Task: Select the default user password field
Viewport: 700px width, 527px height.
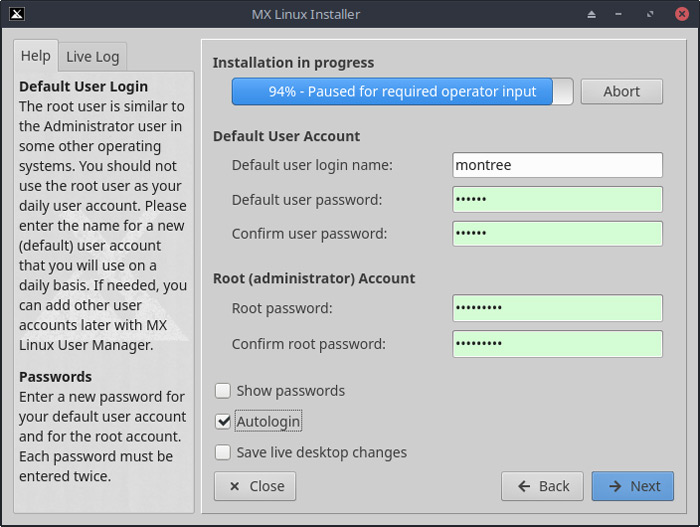Action: pyautogui.click(x=557, y=200)
